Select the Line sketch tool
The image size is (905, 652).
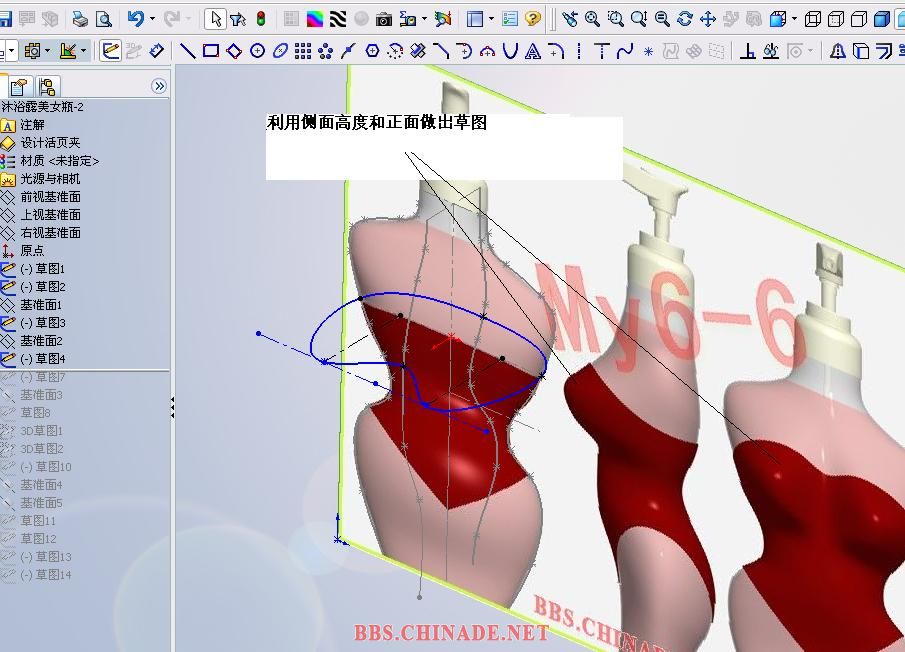coord(188,51)
